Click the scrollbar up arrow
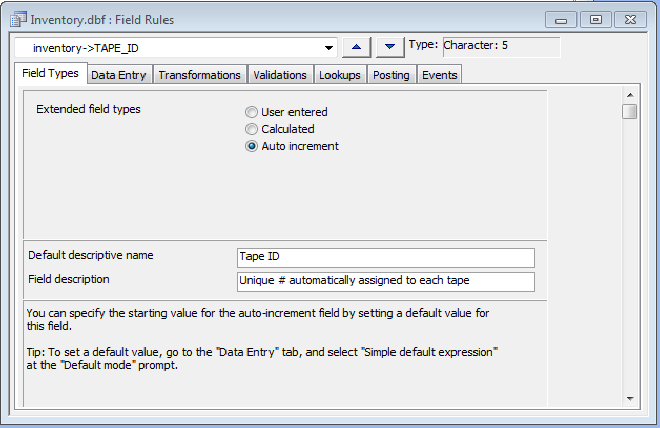This screenshot has width=660, height=428. (630, 95)
